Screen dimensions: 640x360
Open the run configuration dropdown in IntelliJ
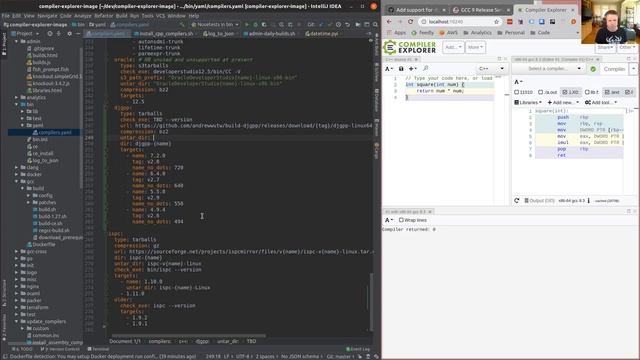(215, 24)
